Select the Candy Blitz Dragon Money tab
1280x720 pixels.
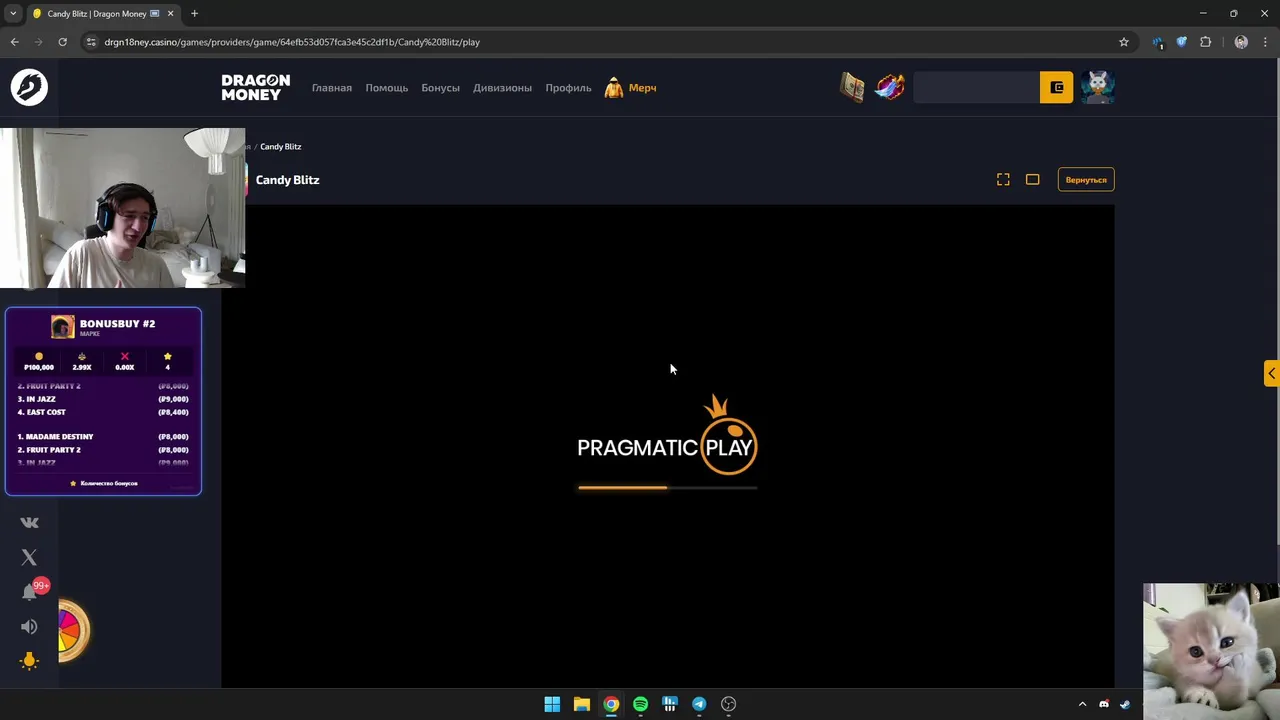(x=98, y=14)
